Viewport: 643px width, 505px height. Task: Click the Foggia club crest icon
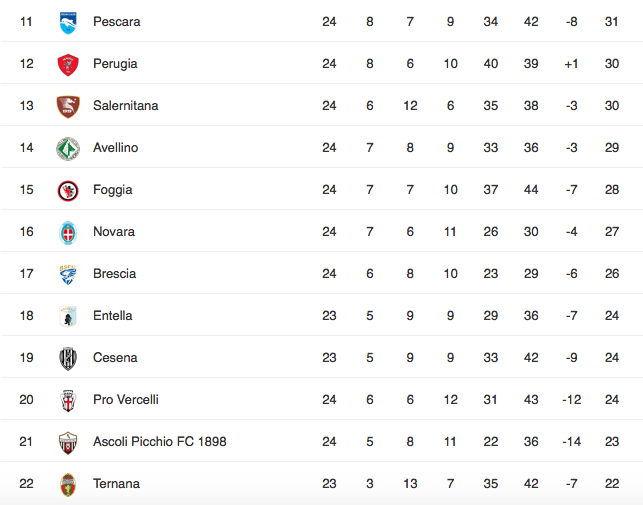point(68,190)
